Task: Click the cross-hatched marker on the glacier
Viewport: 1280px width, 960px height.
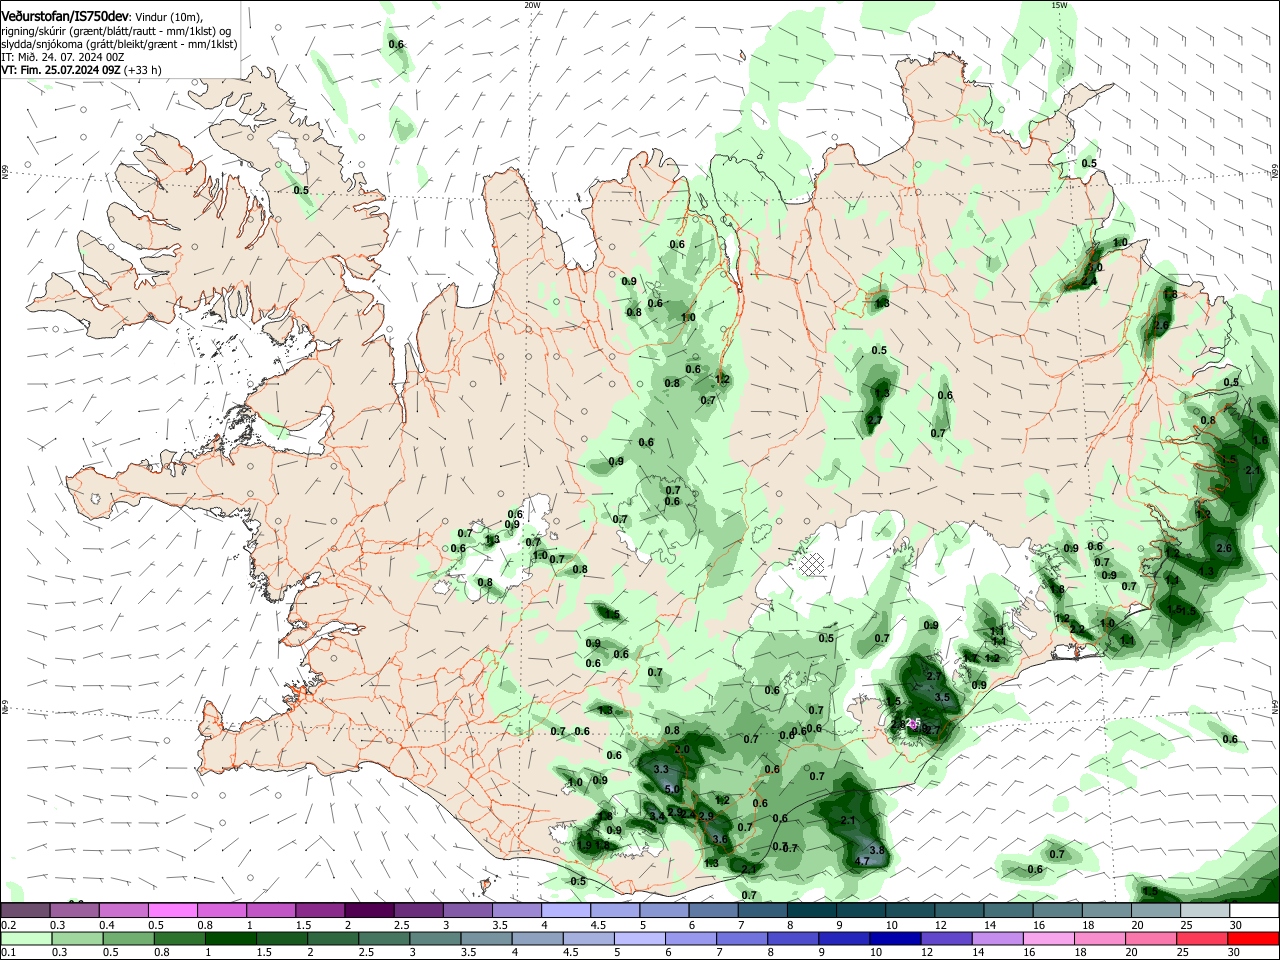Action: [x=812, y=563]
